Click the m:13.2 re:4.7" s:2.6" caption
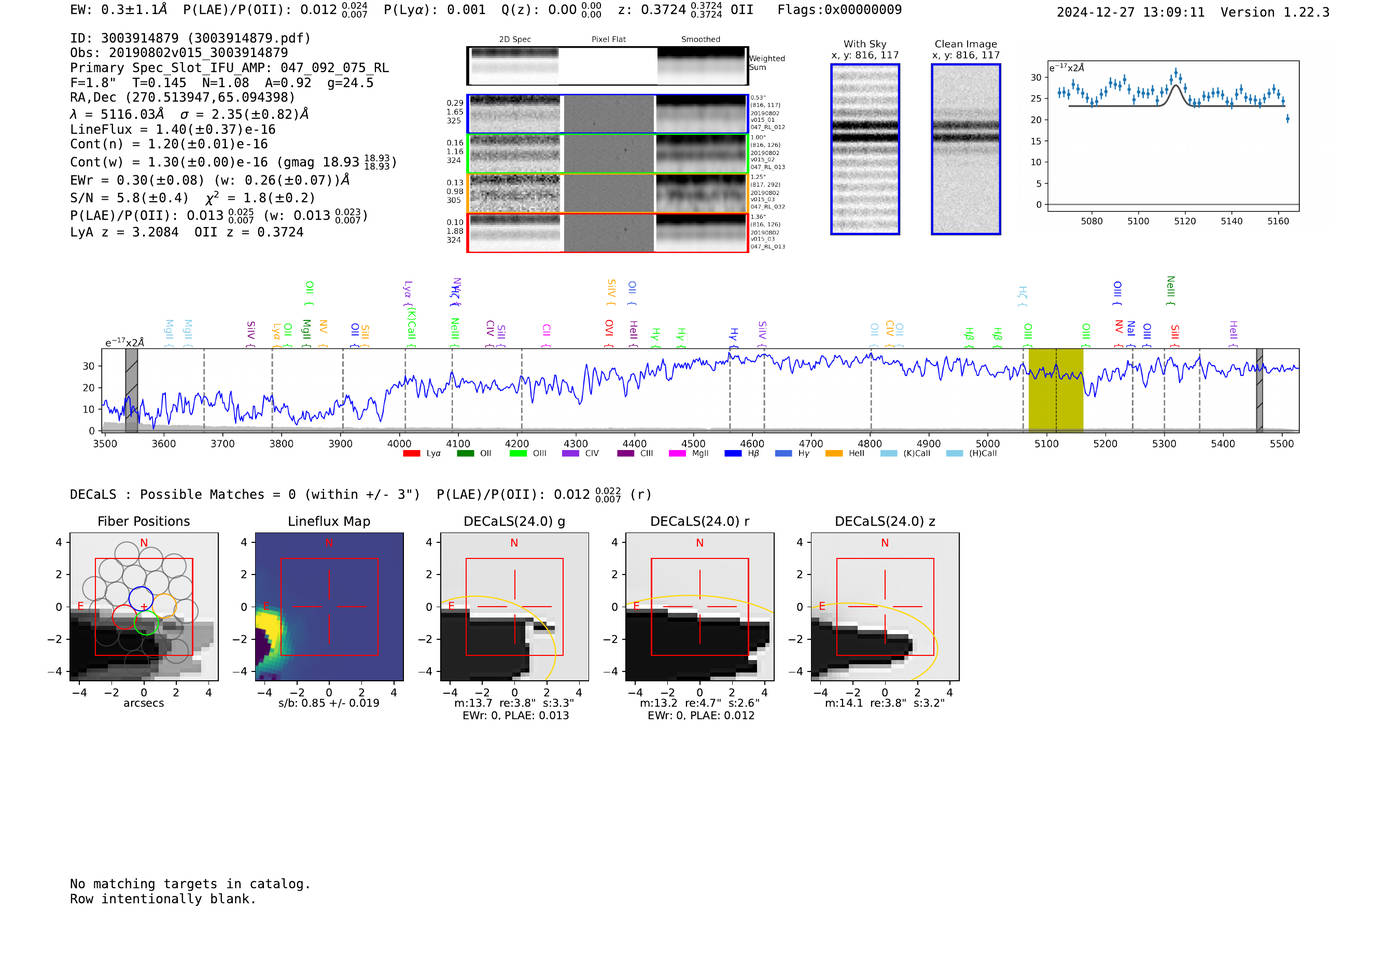This screenshot has height=953, width=1400. pyautogui.click(x=700, y=703)
